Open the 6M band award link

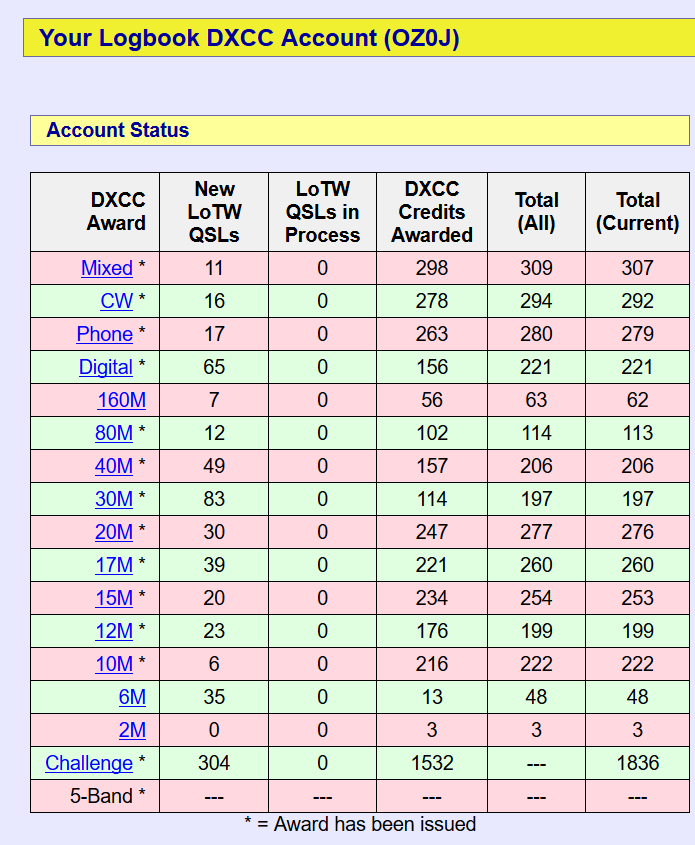click(x=132, y=697)
